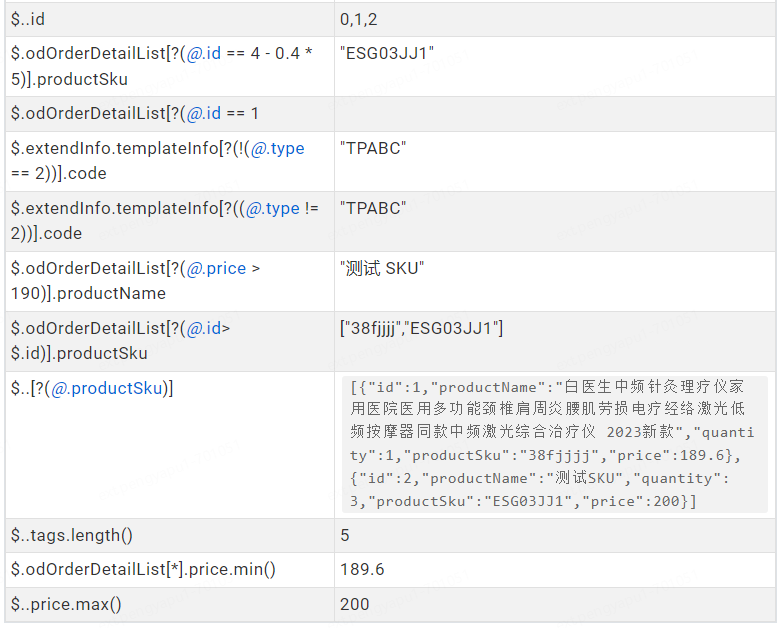Select the $..price.max() expression
Screen dimensions: 780x628
(66, 604)
